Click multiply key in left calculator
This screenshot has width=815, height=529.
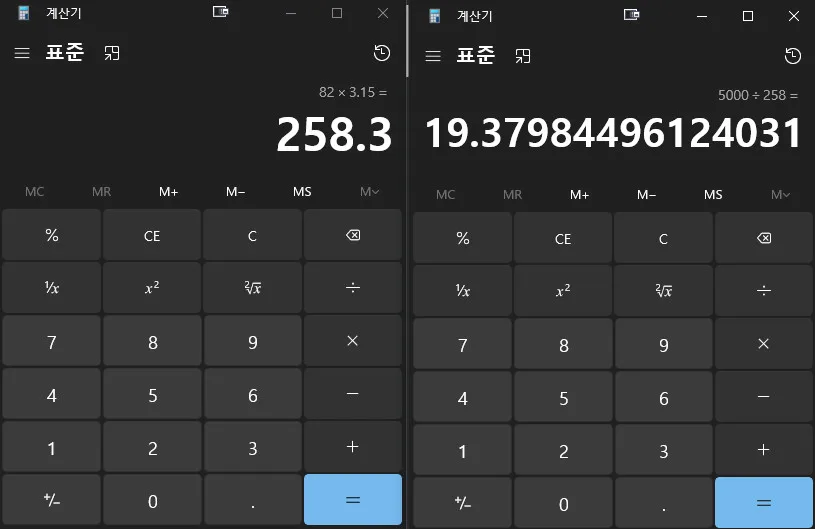[x=353, y=341]
